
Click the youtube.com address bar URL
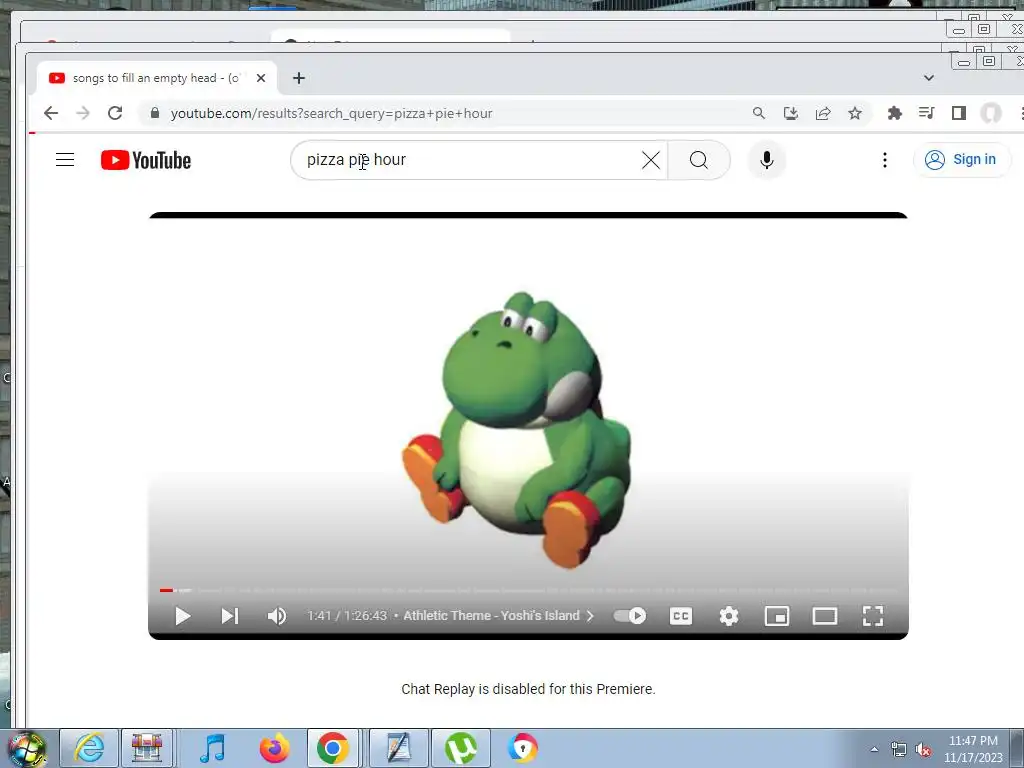pos(331,114)
